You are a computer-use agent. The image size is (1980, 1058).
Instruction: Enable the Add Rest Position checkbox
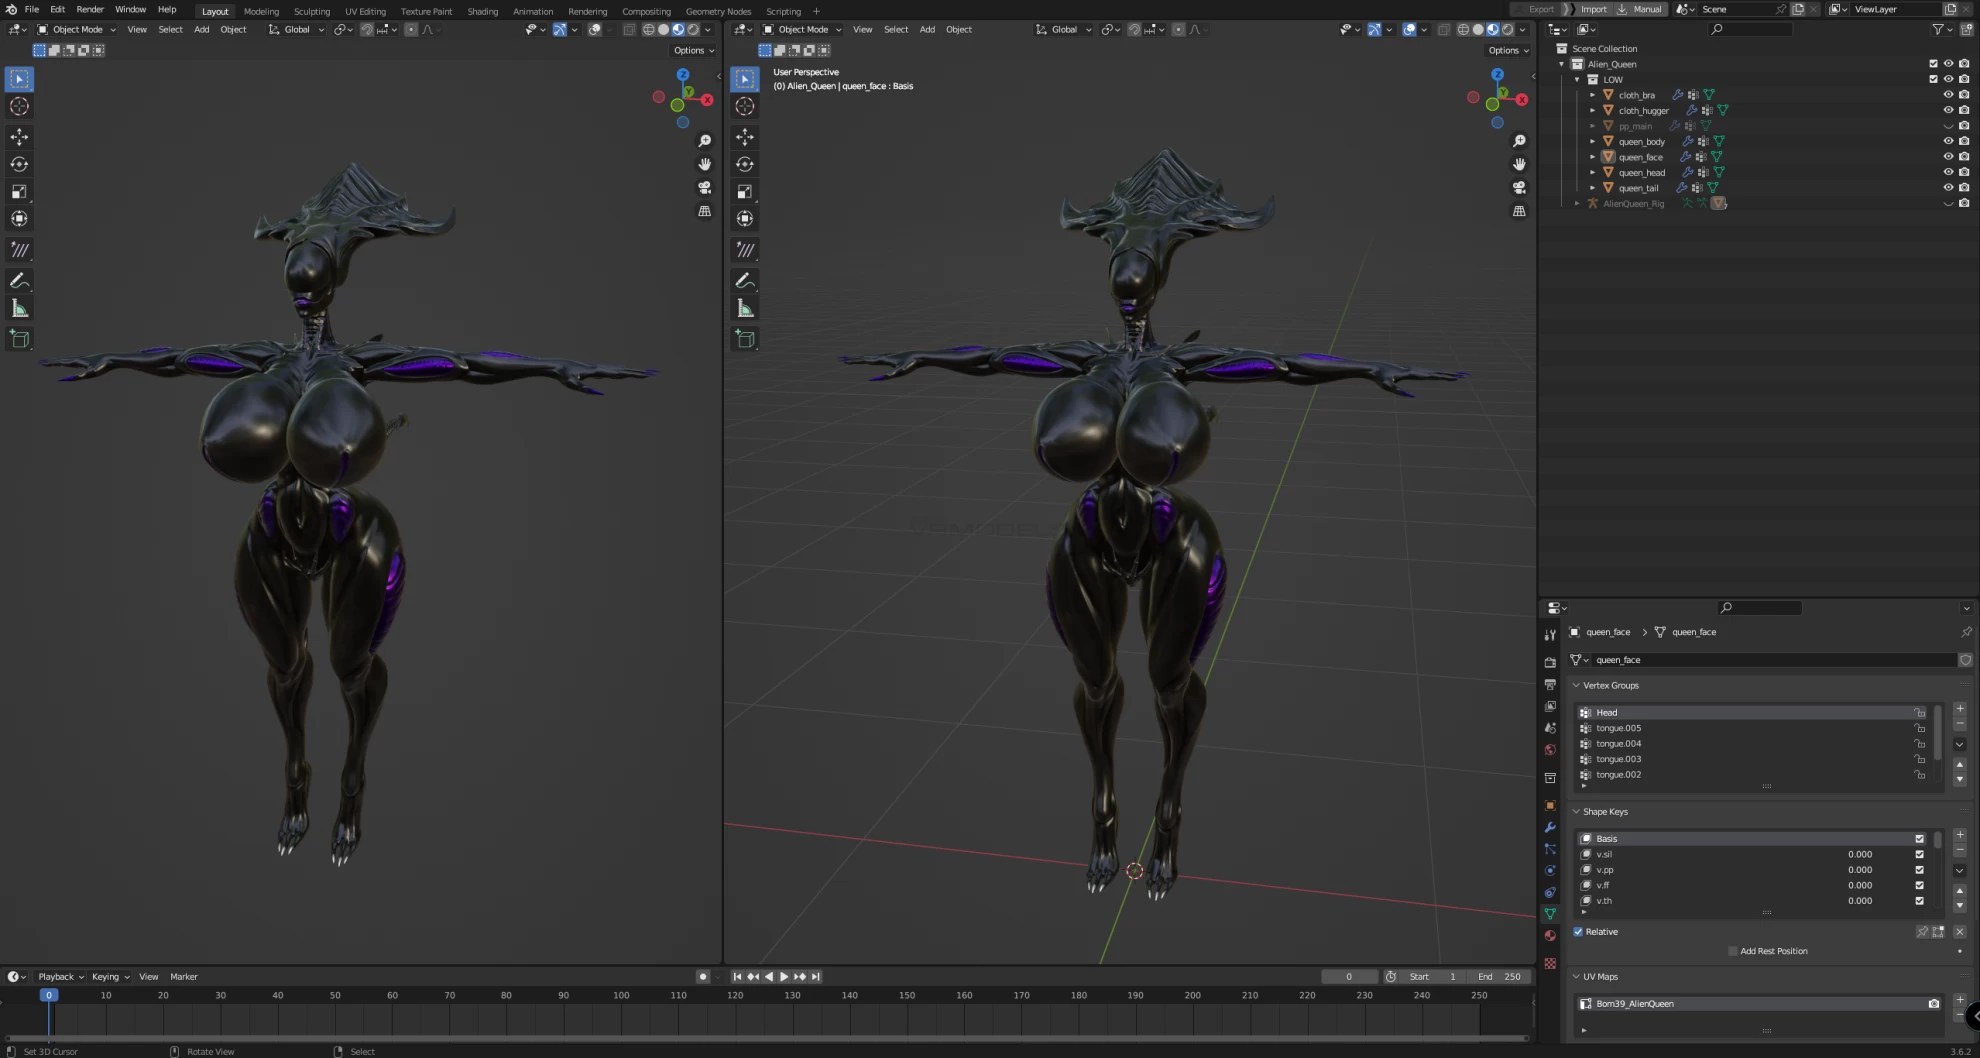point(1733,951)
